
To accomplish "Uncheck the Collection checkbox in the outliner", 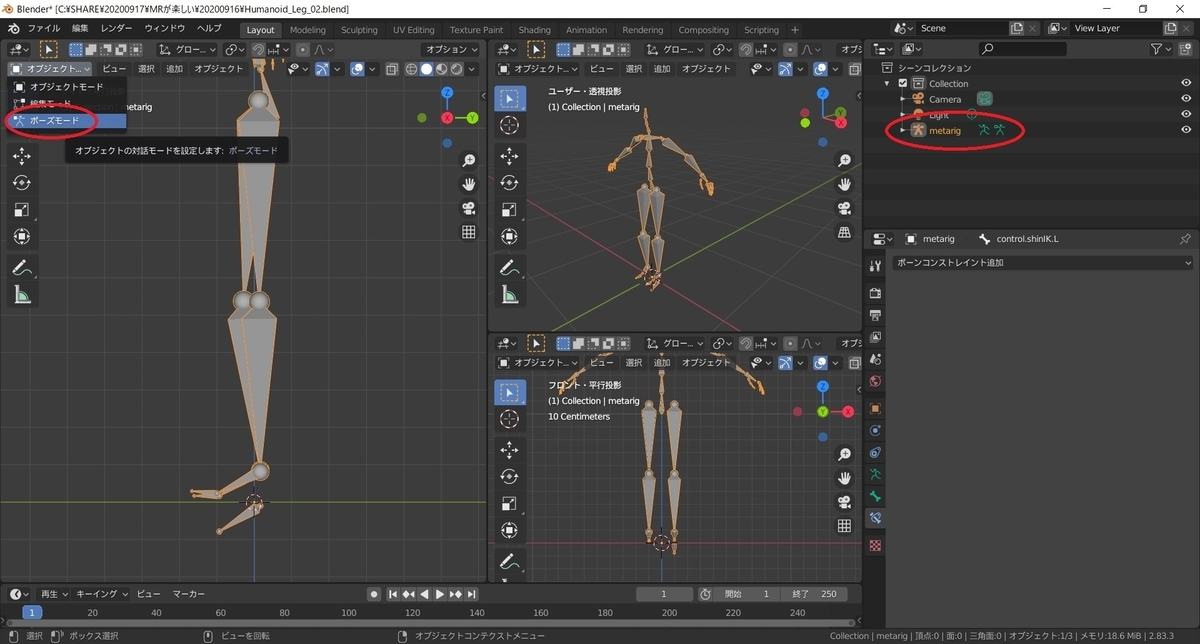I will pyautogui.click(x=903, y=83).
